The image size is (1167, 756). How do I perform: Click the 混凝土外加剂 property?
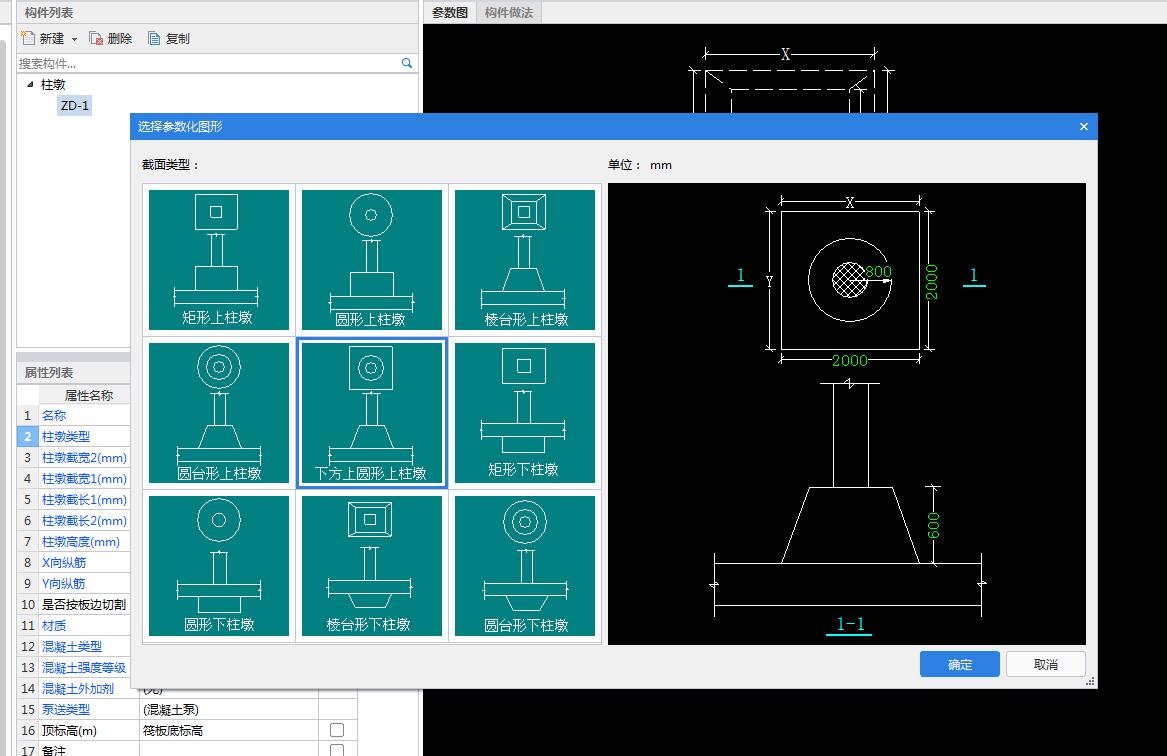click(77, 688)
